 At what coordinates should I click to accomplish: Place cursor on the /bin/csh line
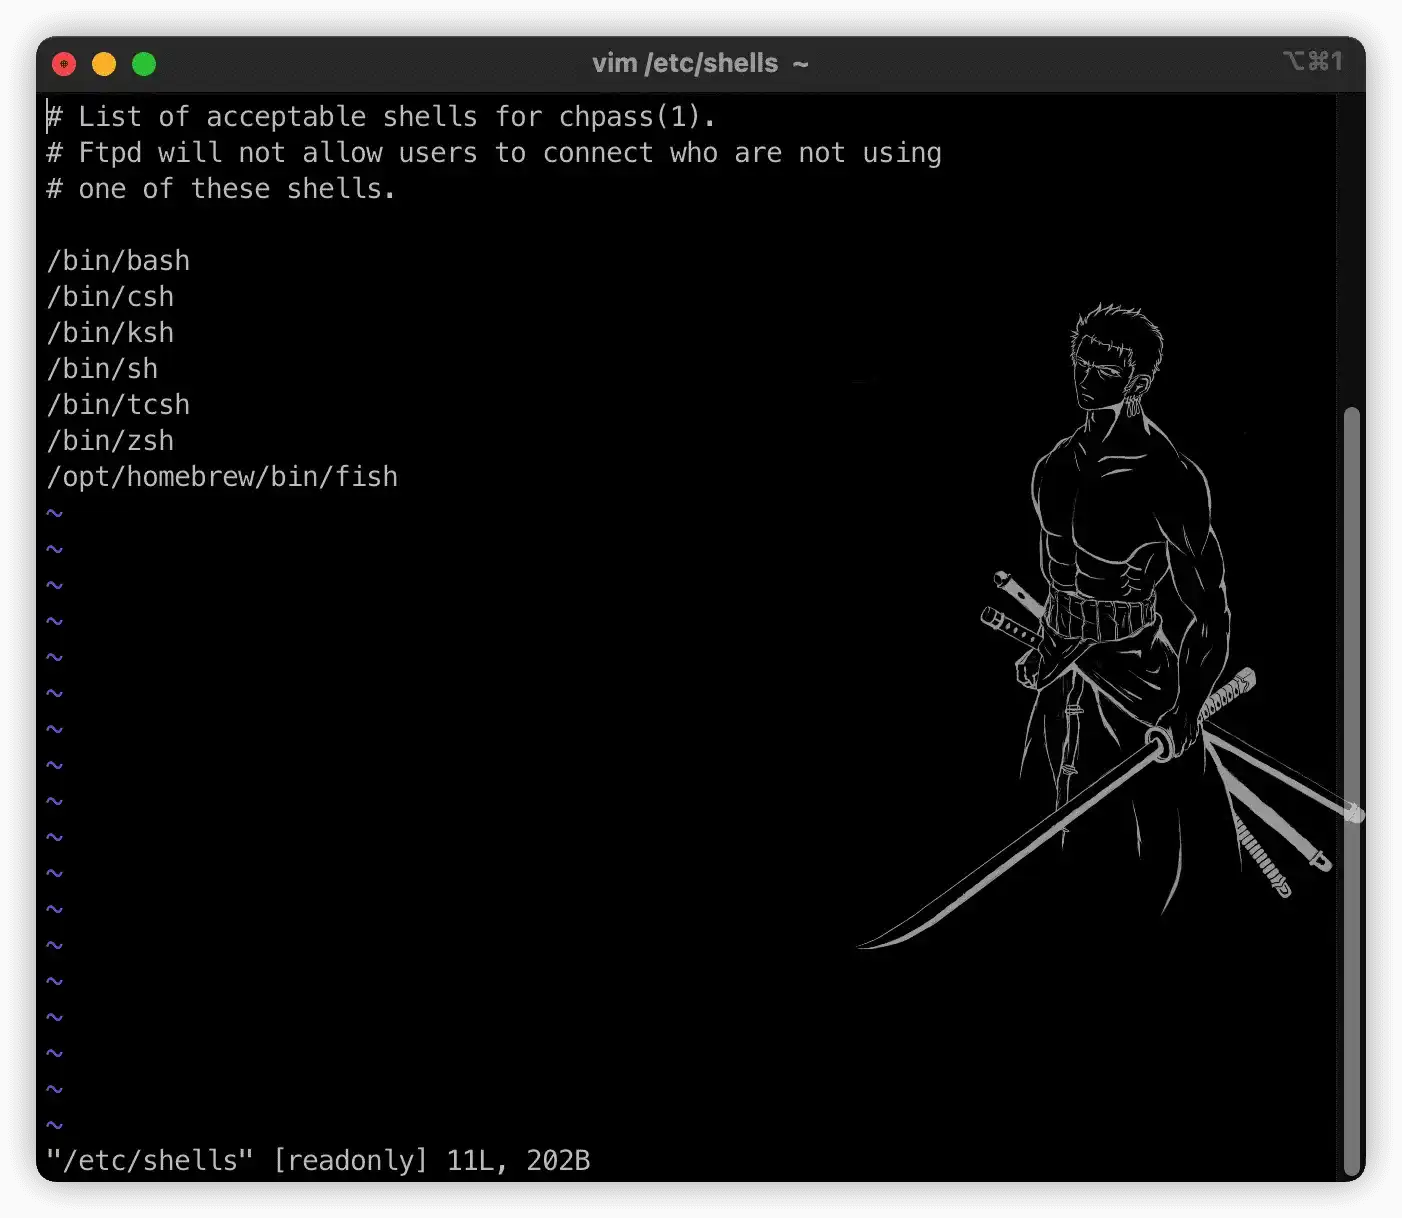(x=110, y=297)
